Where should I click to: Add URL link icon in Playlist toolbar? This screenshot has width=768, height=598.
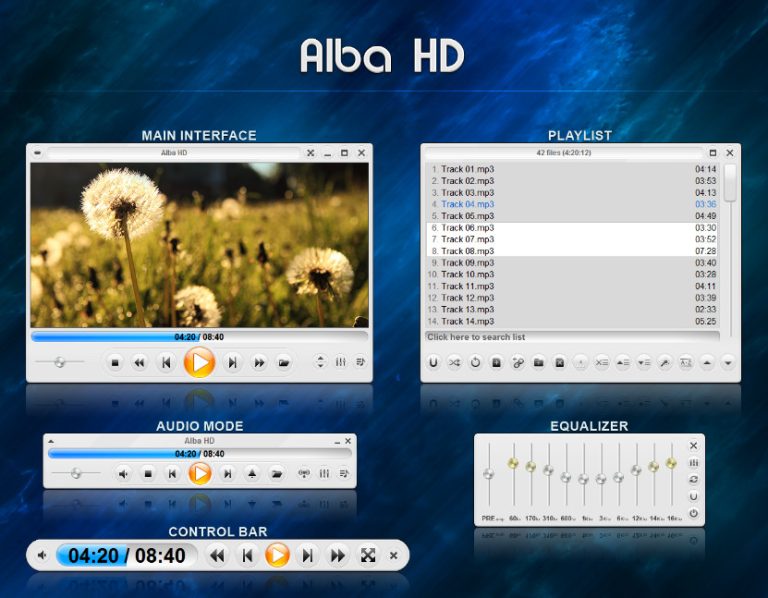(518, 362)
